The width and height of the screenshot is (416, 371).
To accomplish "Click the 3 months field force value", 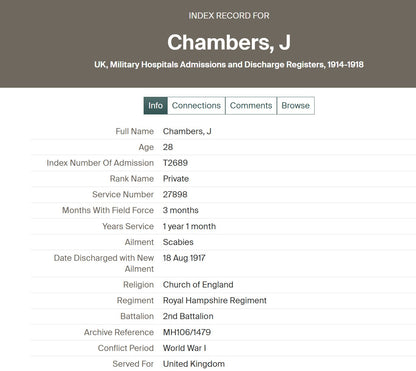I will [181, 210].
